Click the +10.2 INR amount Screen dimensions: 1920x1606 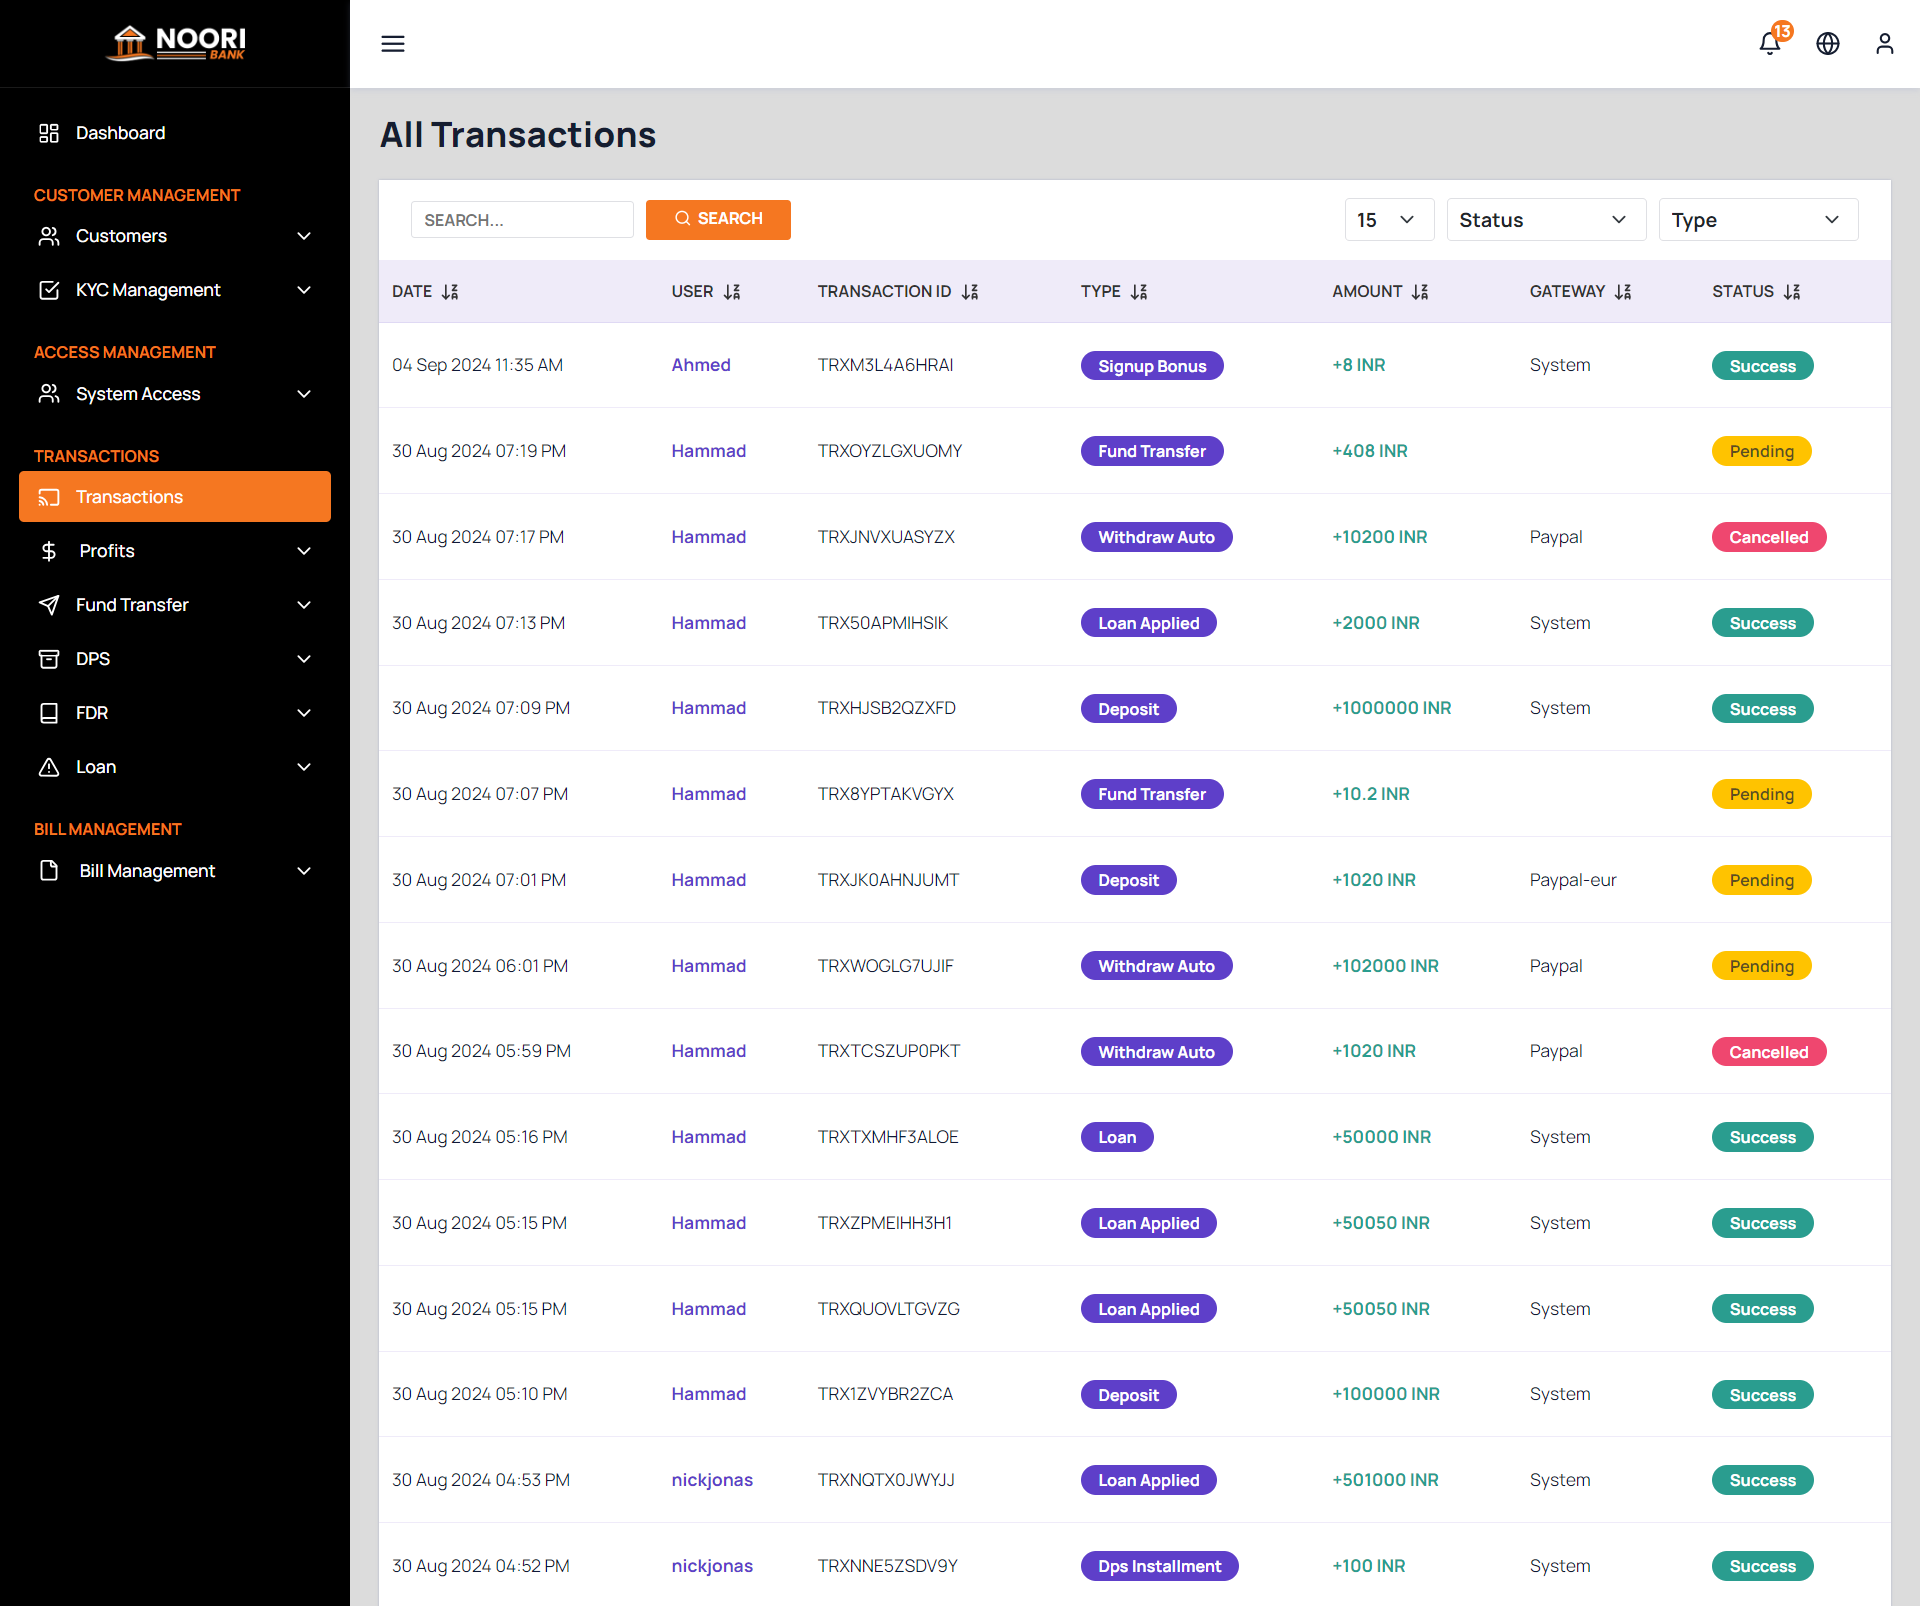click(x=1370, y=794)
